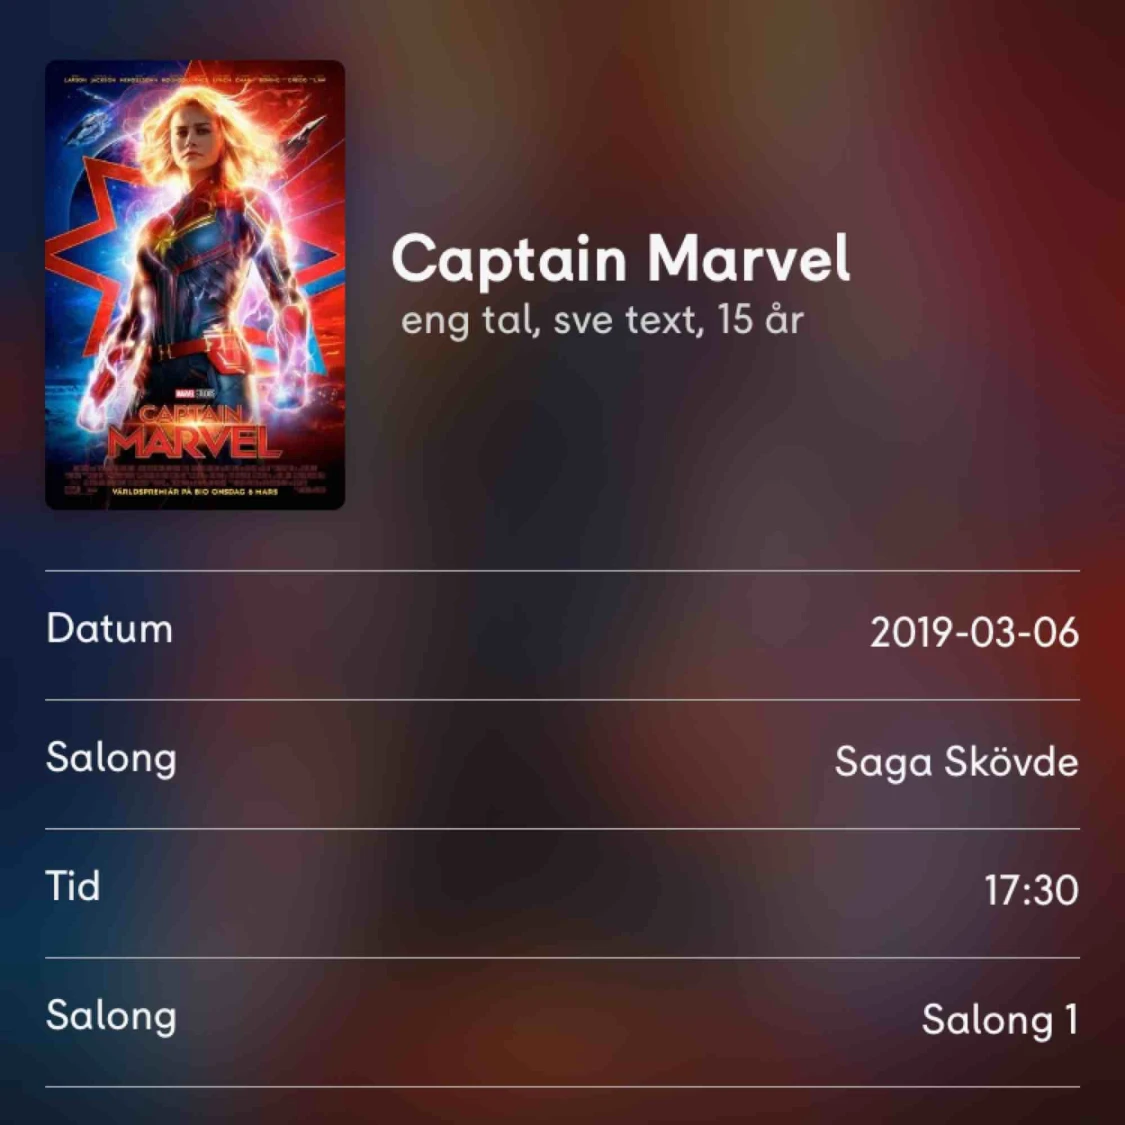Viewport: 1125px width, 1125px height.
Task: Click the Datum label
Action: point(110,629)
